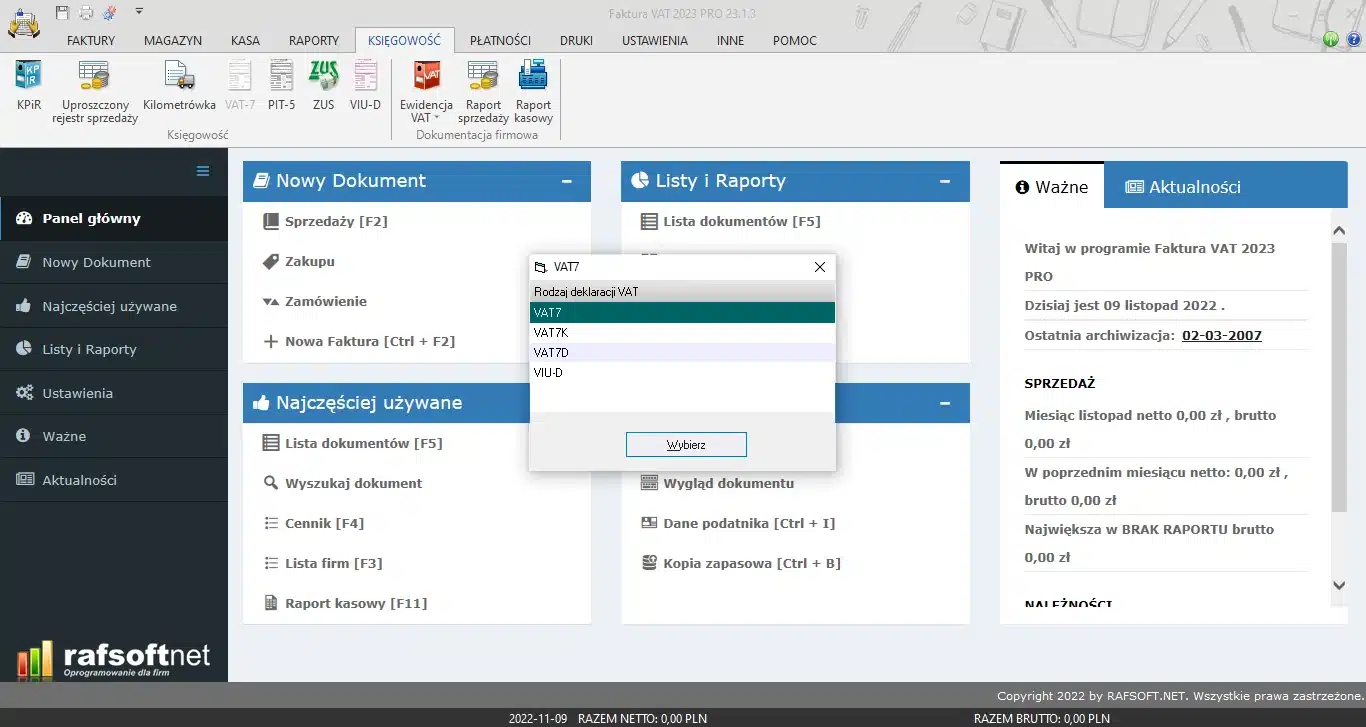
Task: Open the ZUS ribbon icon
Action: click(323, 85)
